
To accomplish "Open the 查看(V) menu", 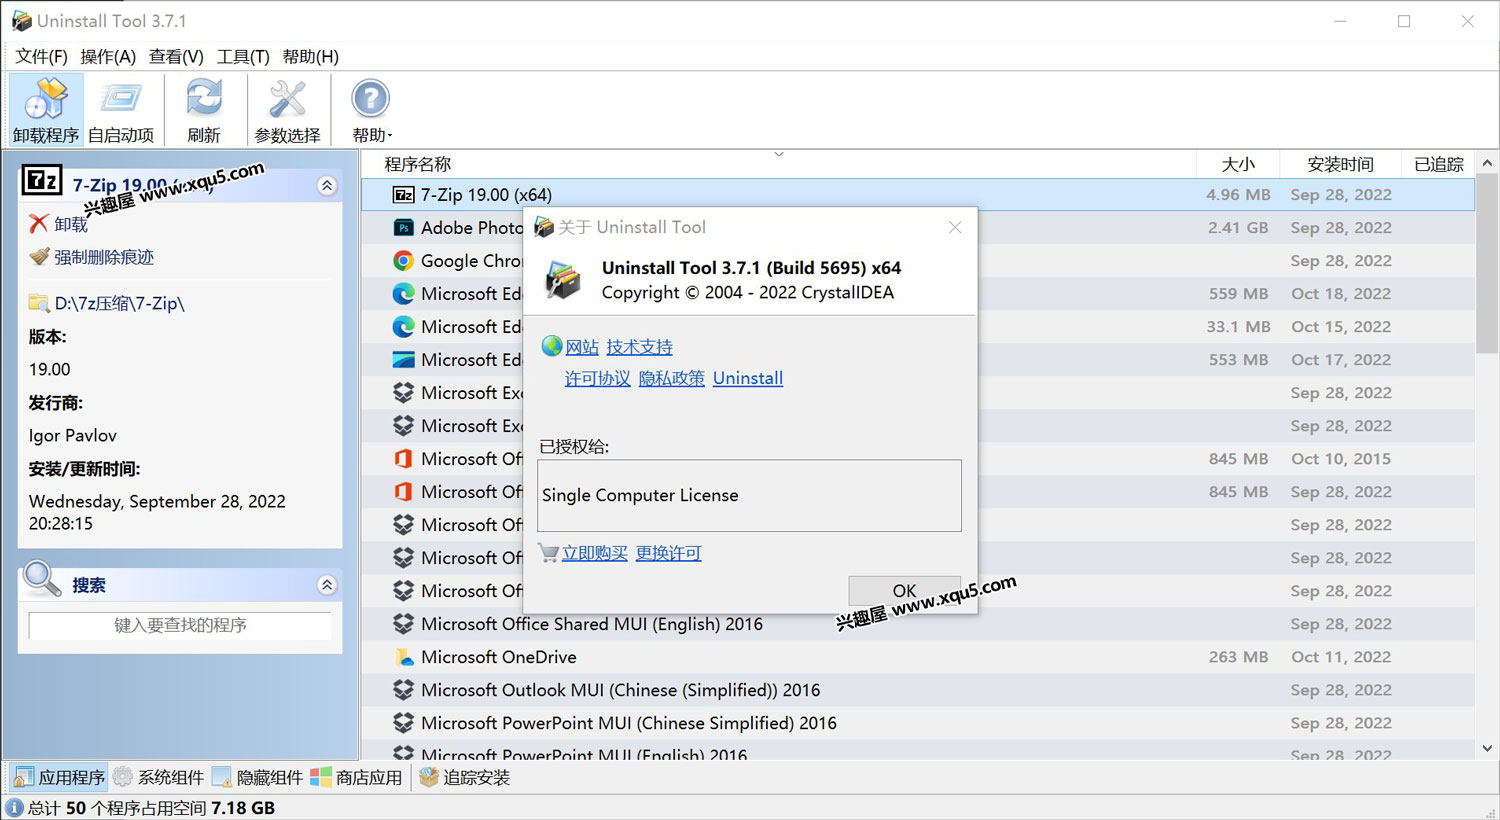I will coord(176,57).
